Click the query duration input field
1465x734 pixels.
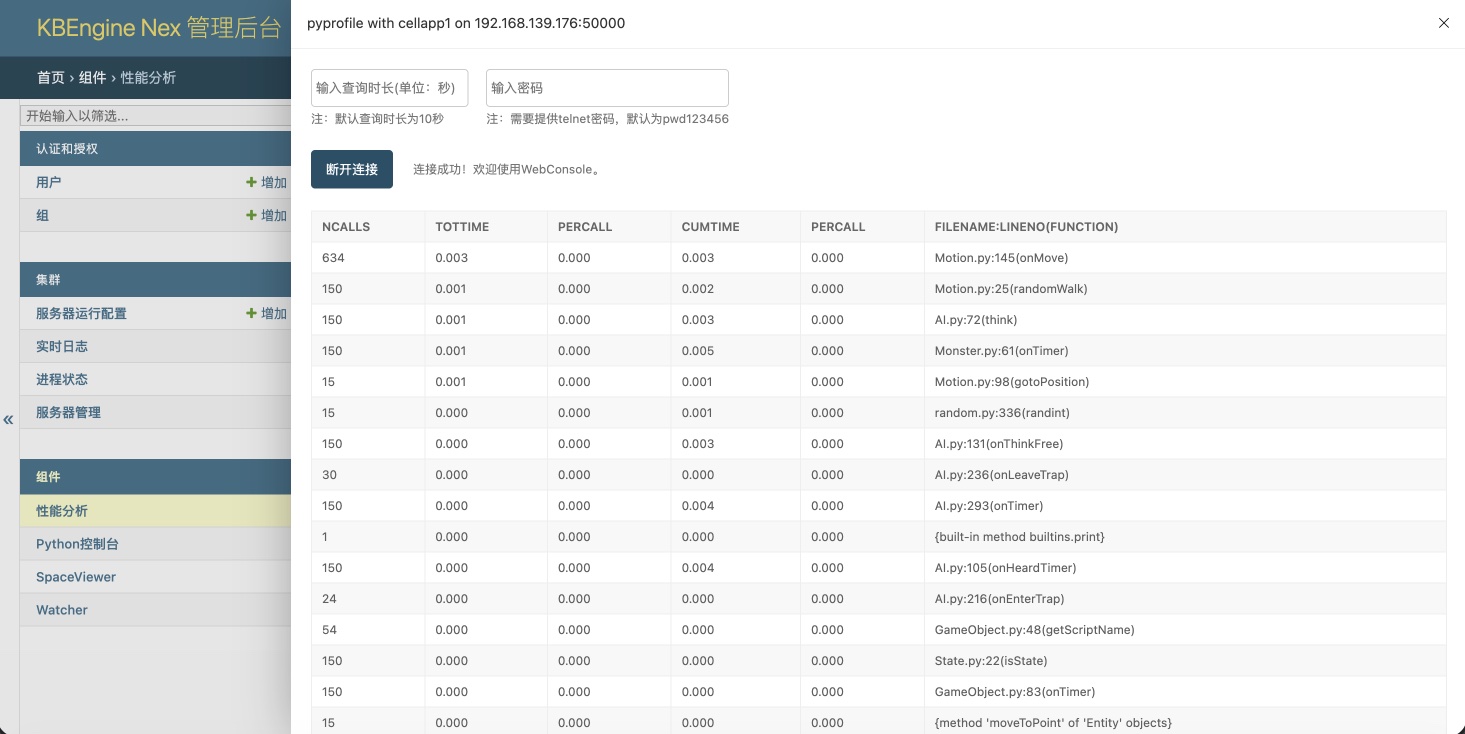point(389,88)
